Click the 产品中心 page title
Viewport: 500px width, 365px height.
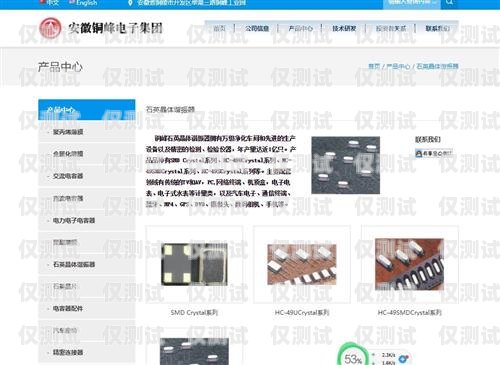coord(60,67)
